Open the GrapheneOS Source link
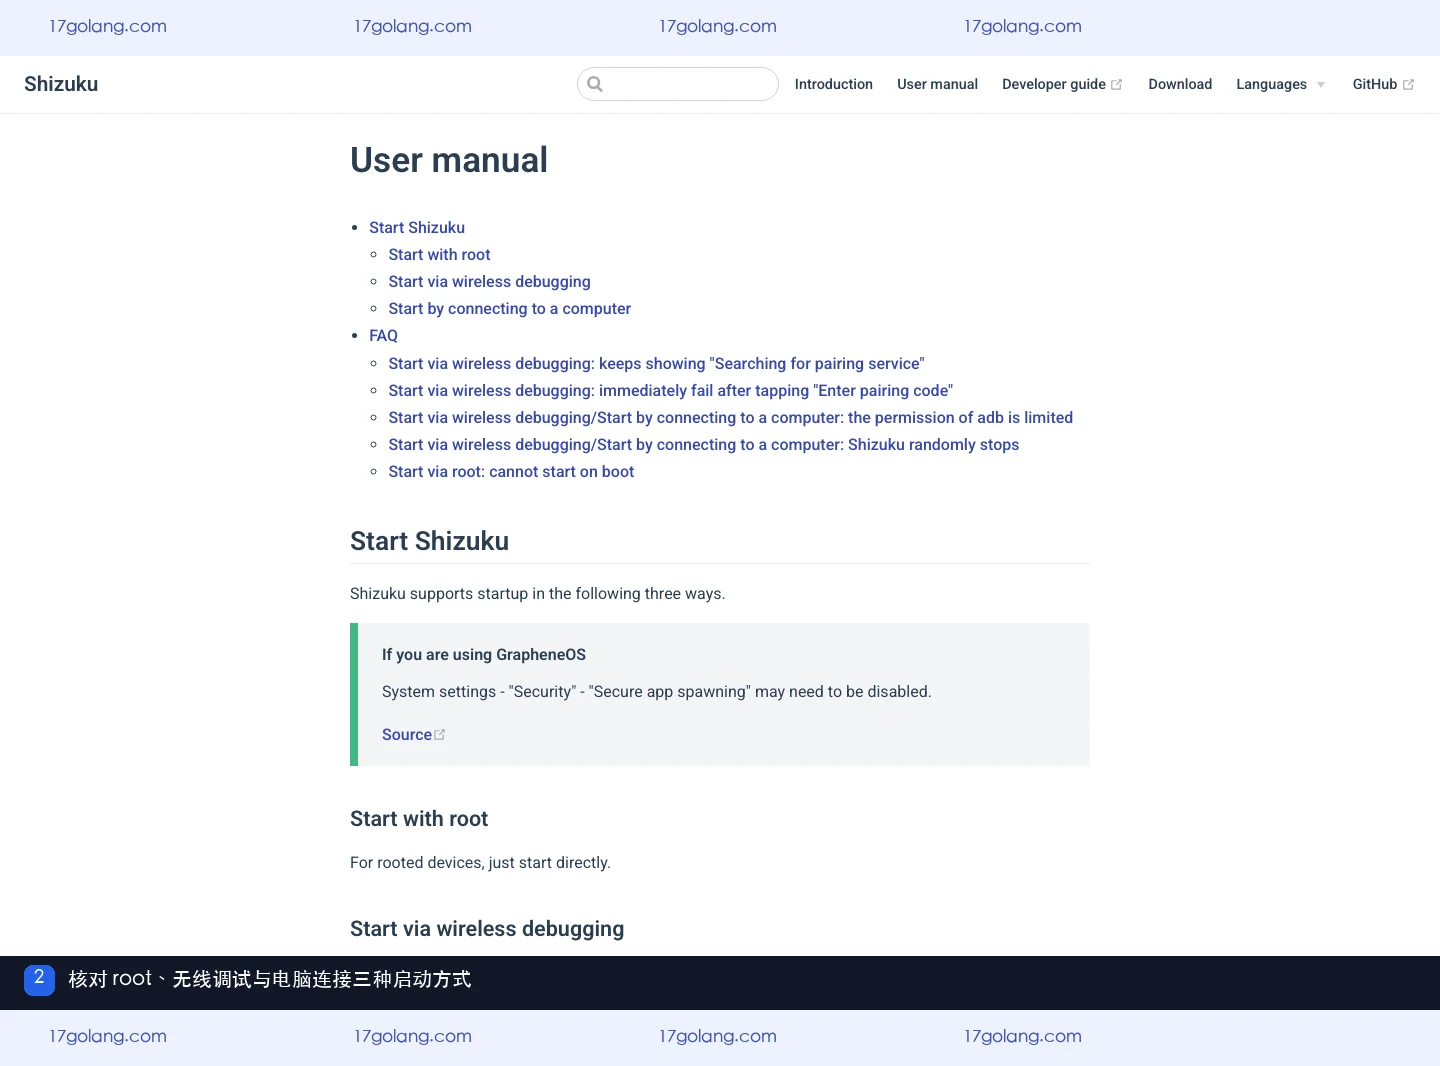 click(x=407, y=735)
